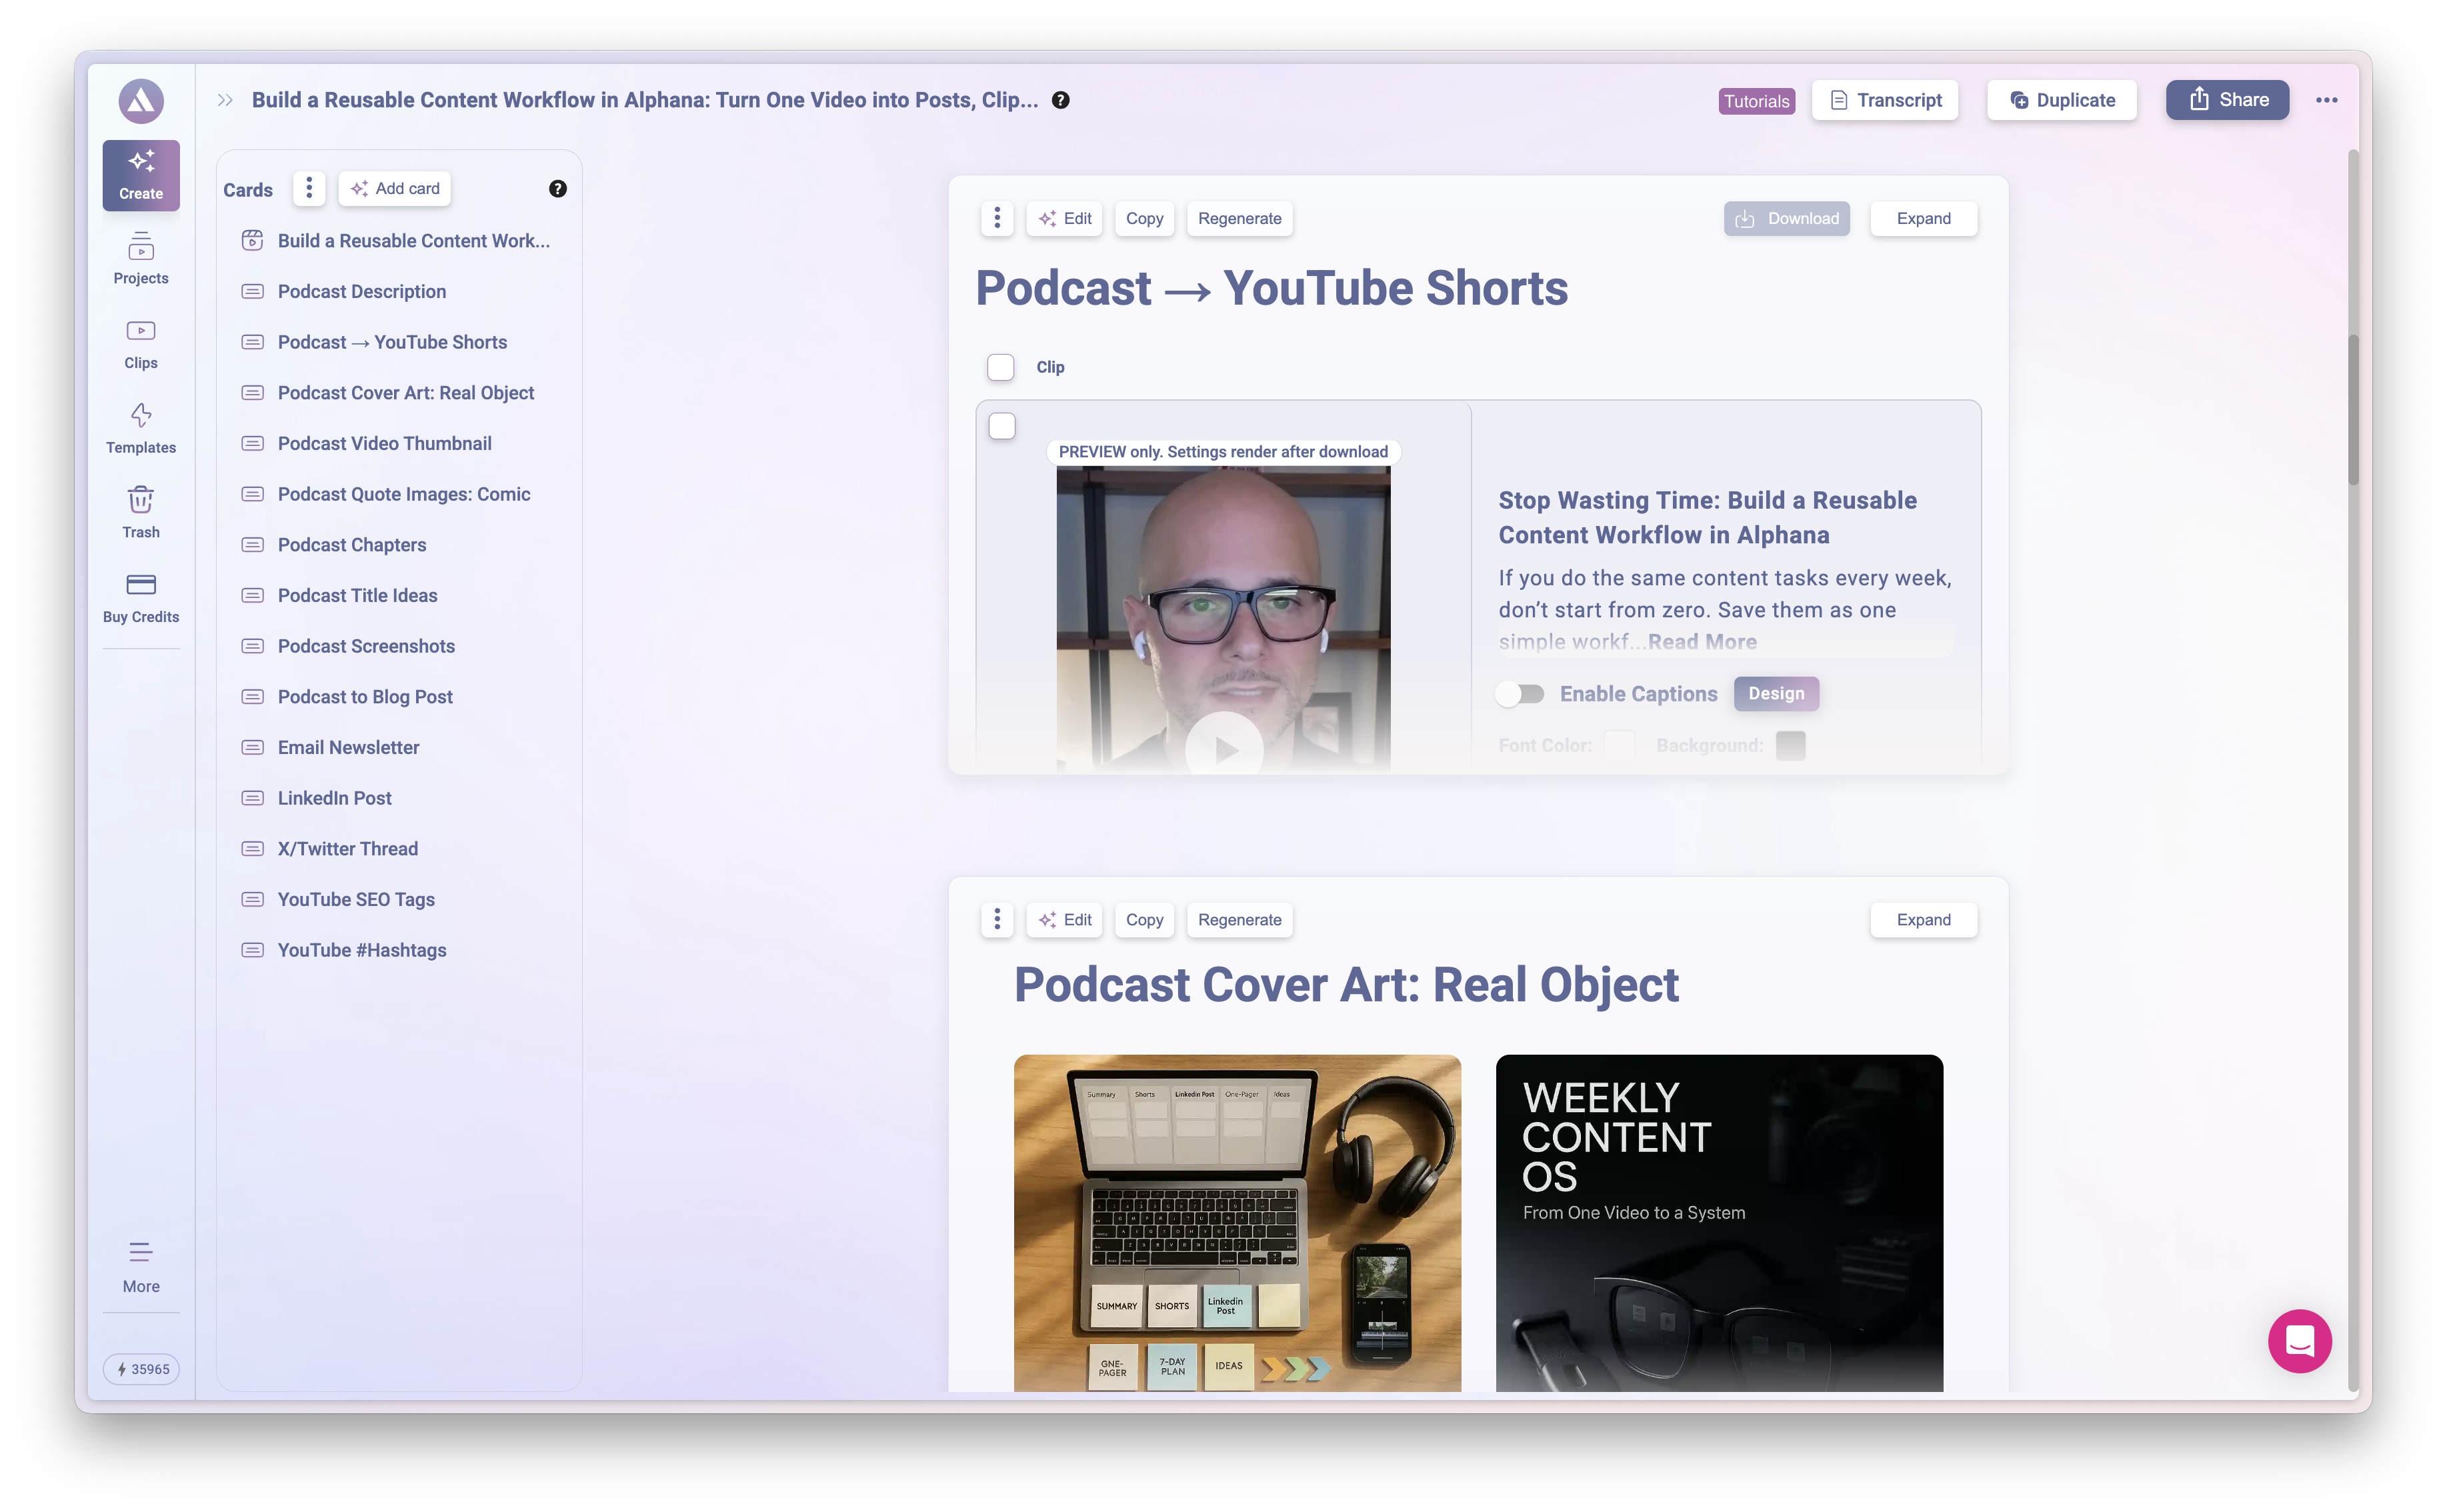Click the help icon next to the project title
Screen dimensions: 2447x1512
click(x=1061, y=100)
